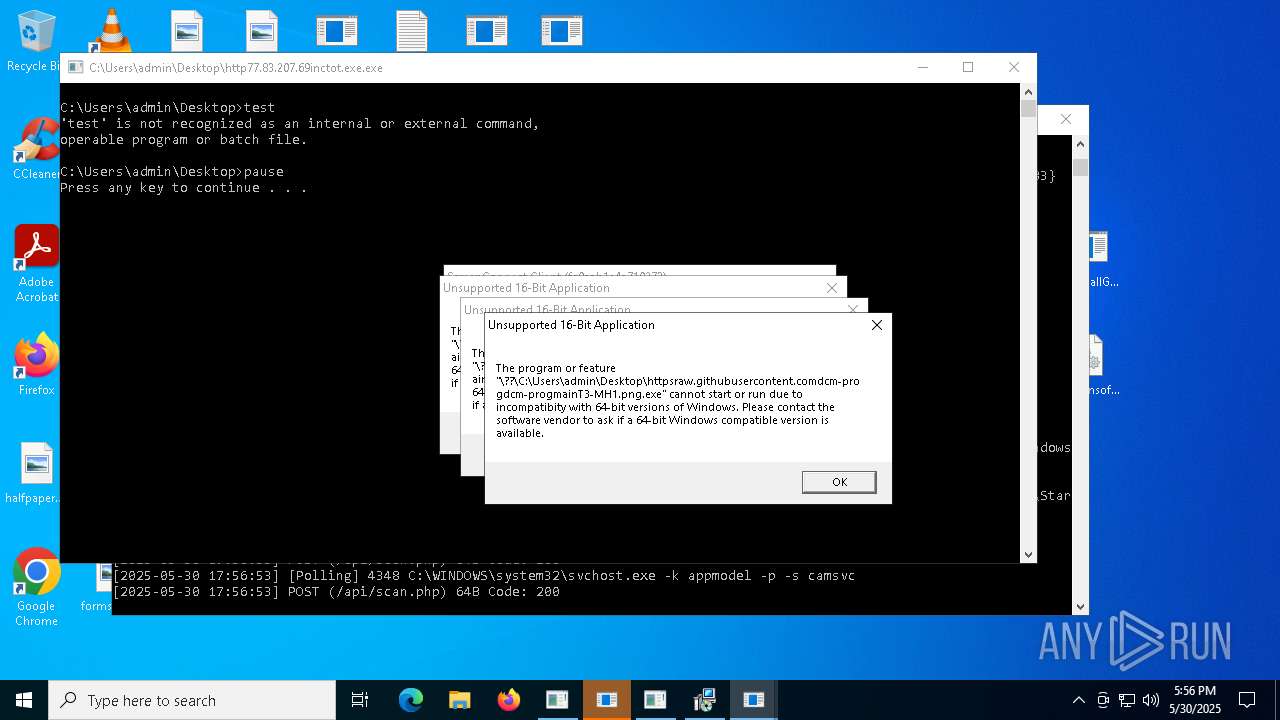
Task: Close the inctot.exe console window
Action: (1014, 67)
